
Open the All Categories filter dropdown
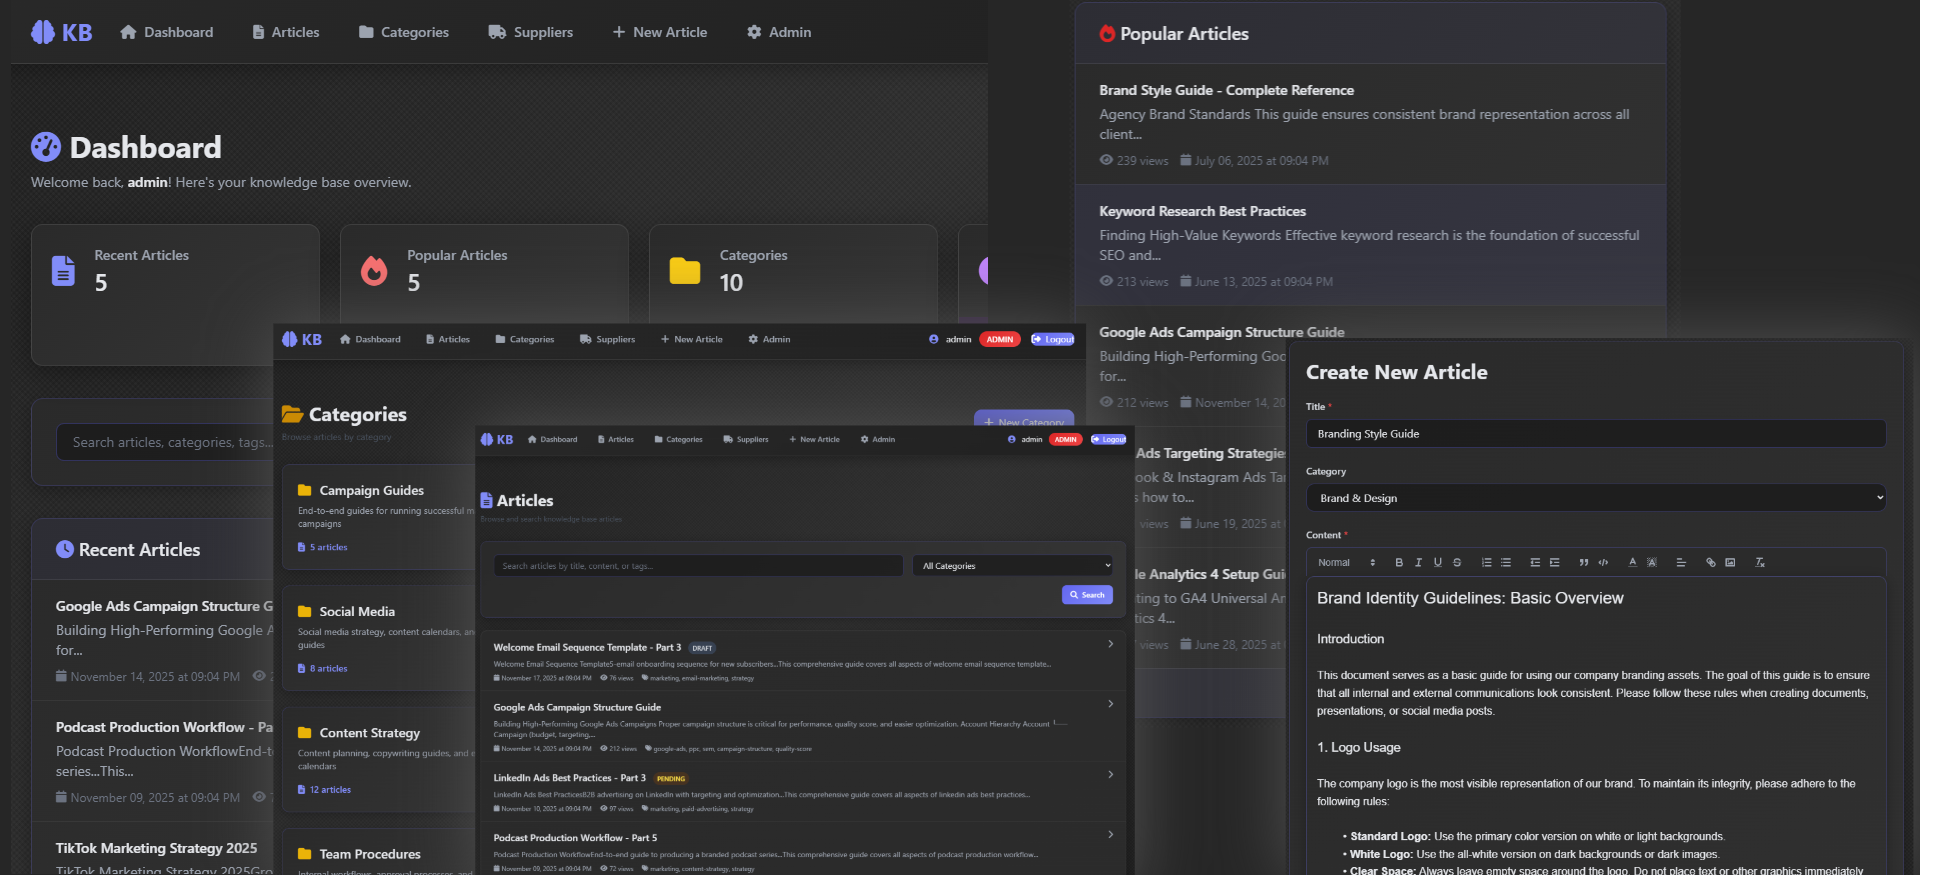coord(1013,566)
